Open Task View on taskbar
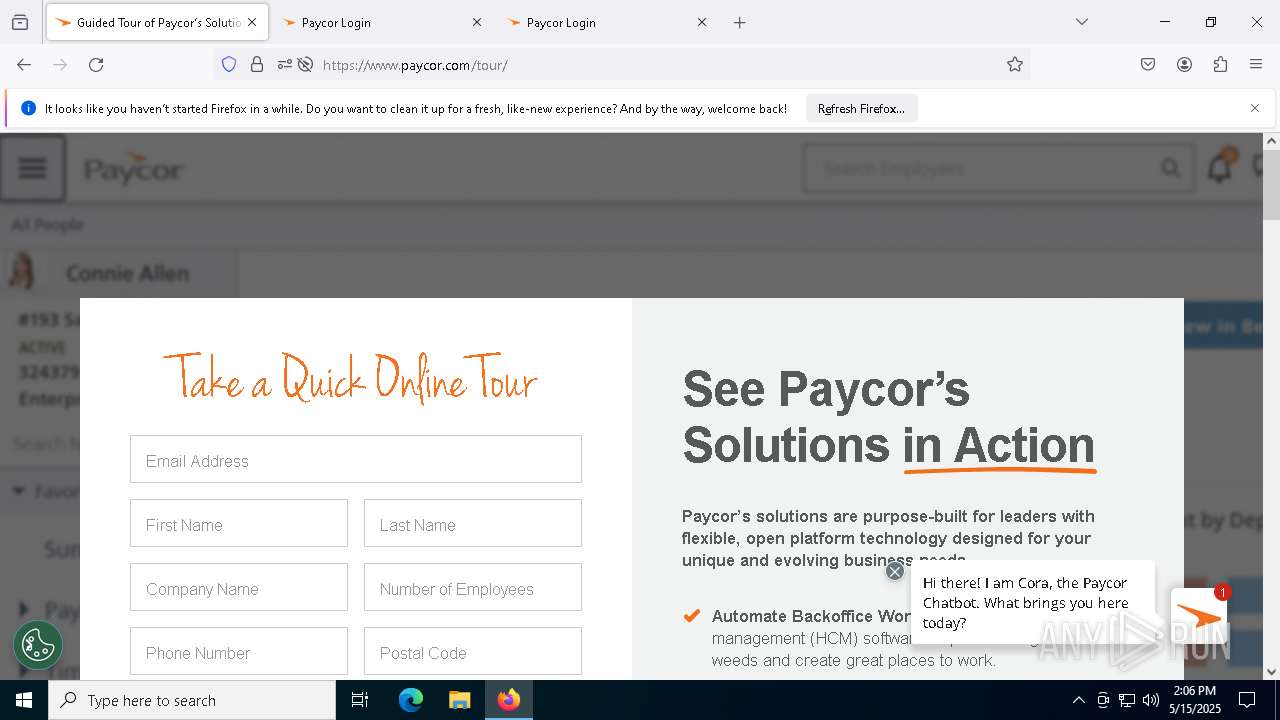The width and height of the screenshot is (1280, 720). click(x=360, y=700)
